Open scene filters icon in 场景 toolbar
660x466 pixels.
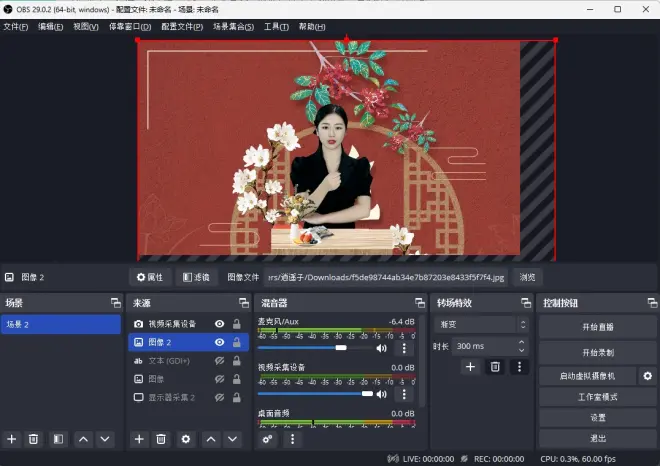(x=58, y=439)
